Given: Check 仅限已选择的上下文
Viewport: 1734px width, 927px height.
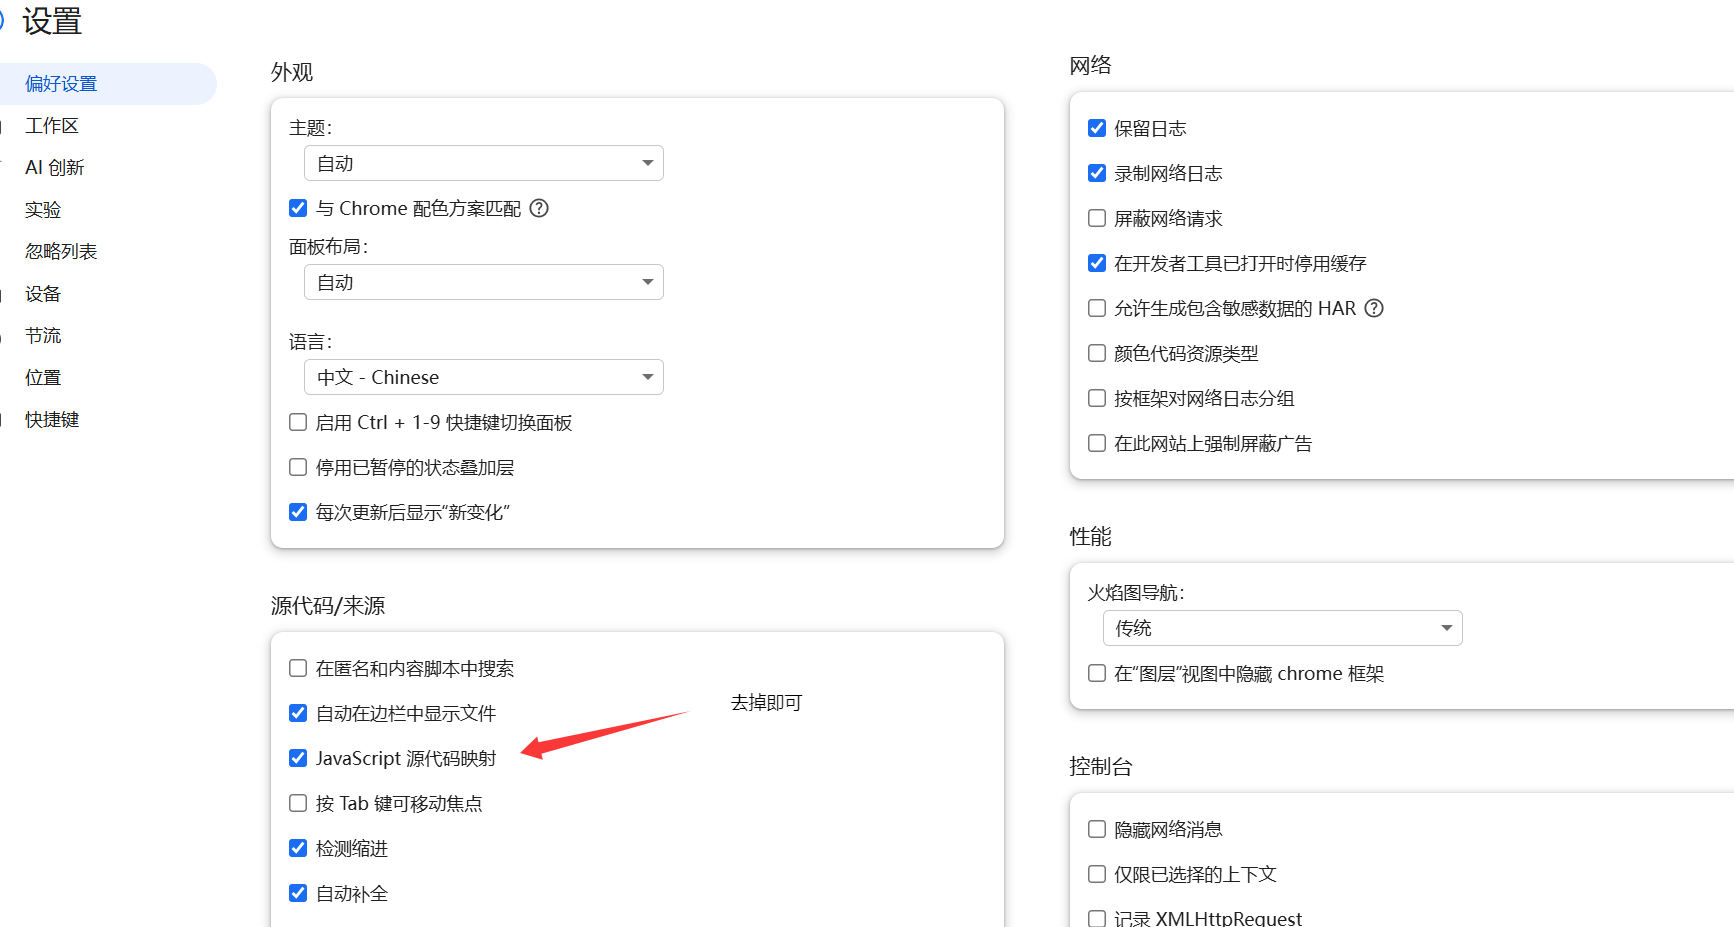Looking at the screenshot, I should coord(1097,874).
